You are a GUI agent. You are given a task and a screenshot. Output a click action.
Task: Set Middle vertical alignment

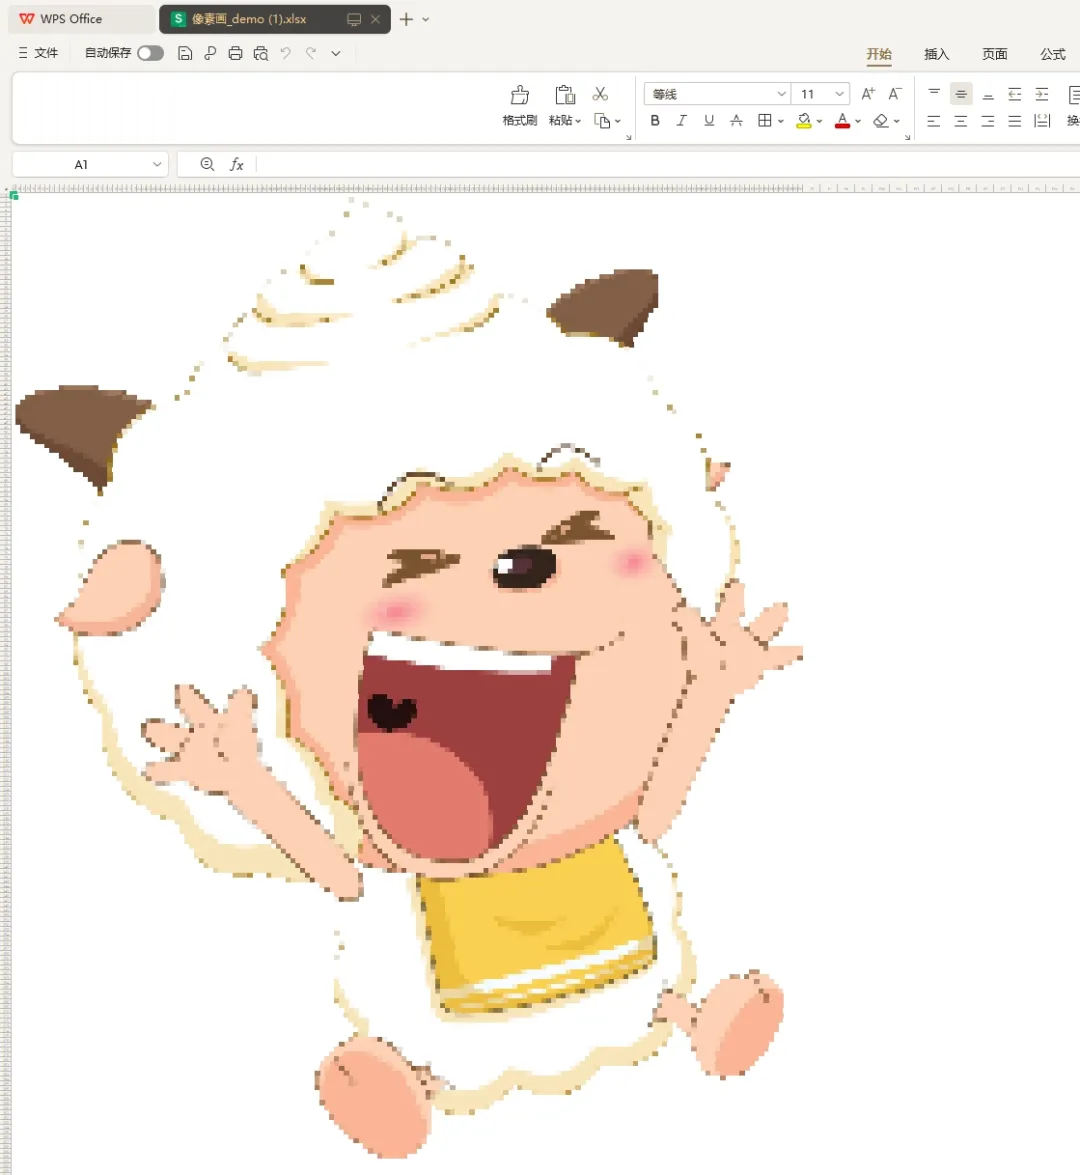point(961,94)
